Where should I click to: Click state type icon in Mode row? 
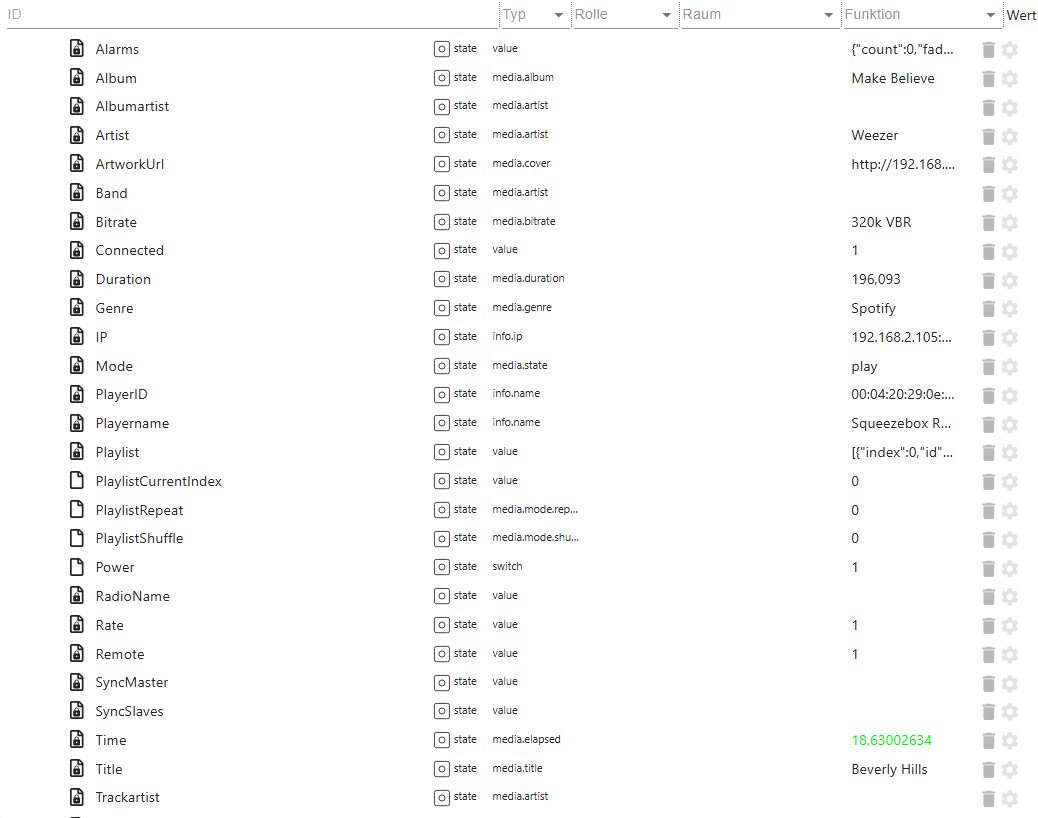442,366
